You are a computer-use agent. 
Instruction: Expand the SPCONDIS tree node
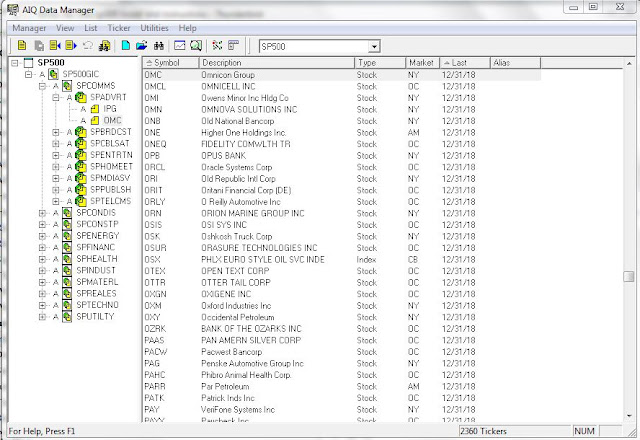click(42, 213)
